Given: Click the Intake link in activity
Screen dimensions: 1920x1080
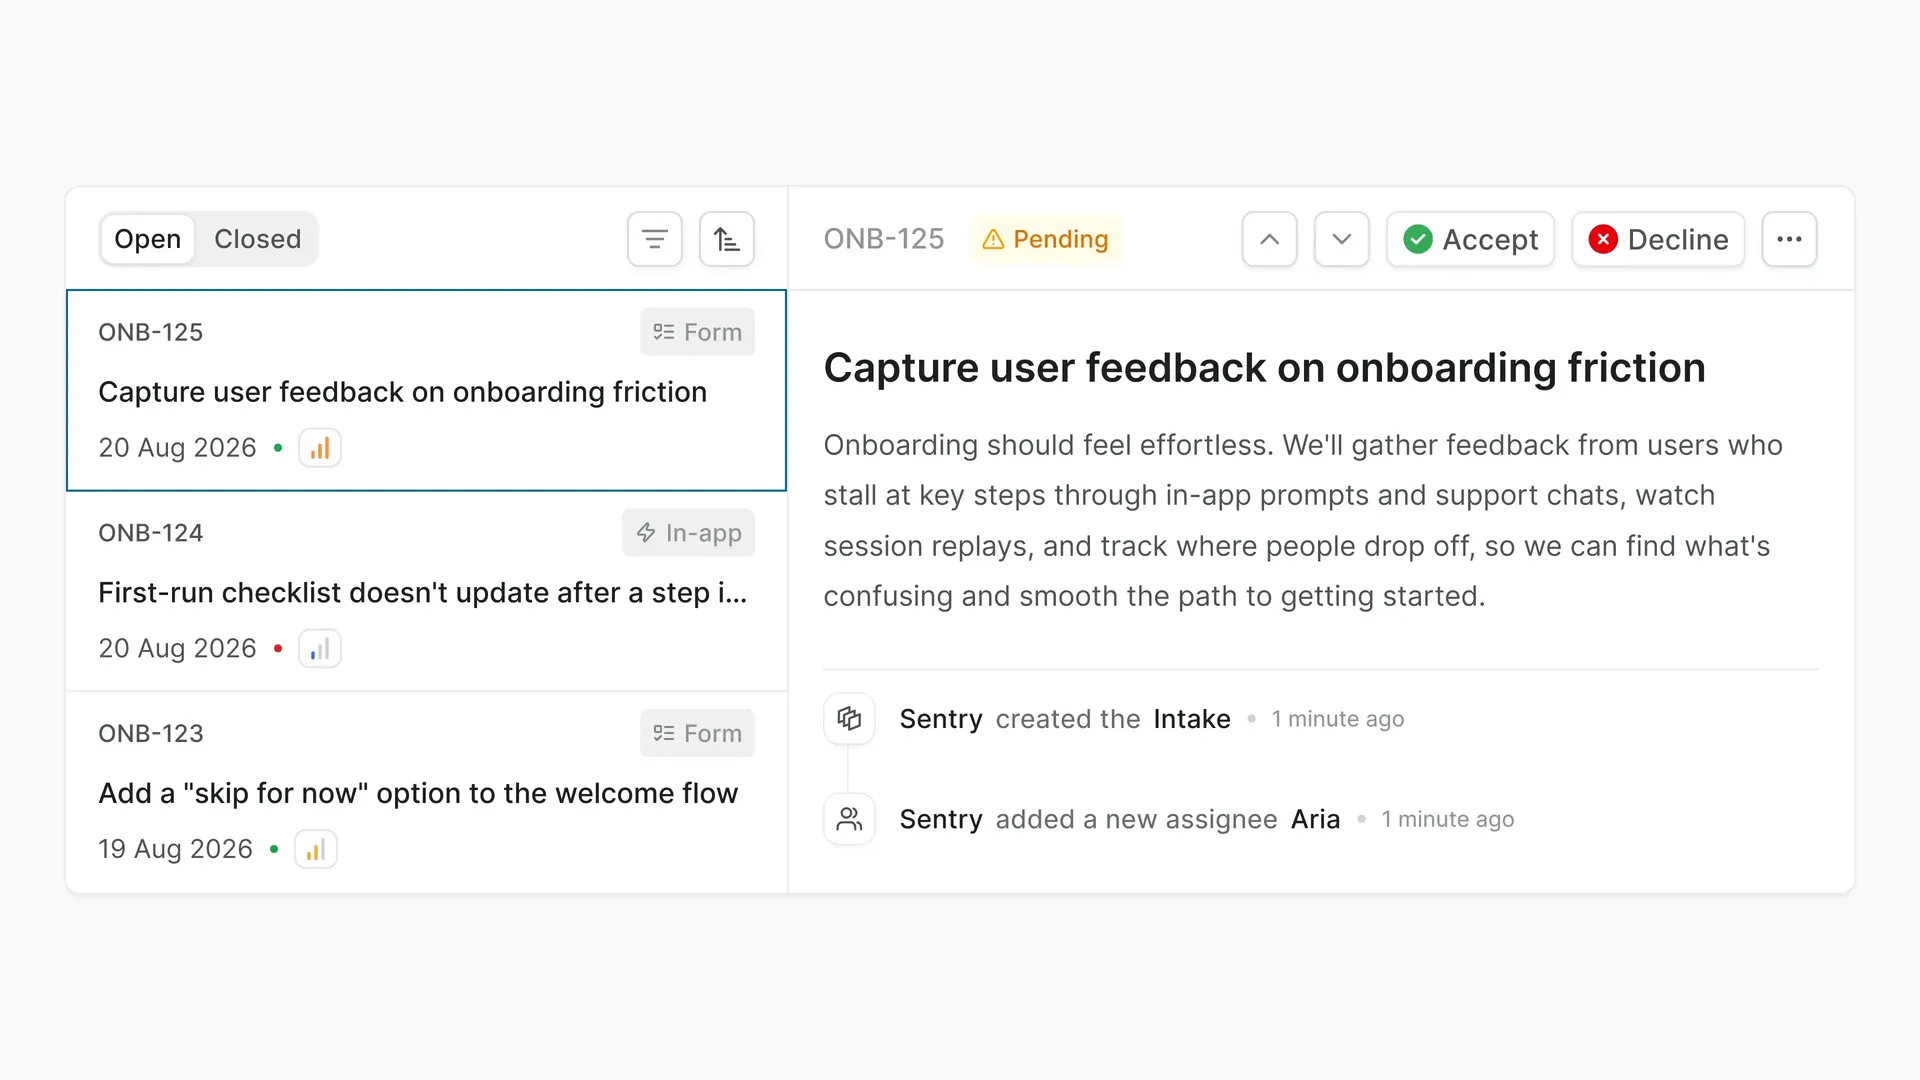Looking at the screenshot, I should (x=1192, y=719).
